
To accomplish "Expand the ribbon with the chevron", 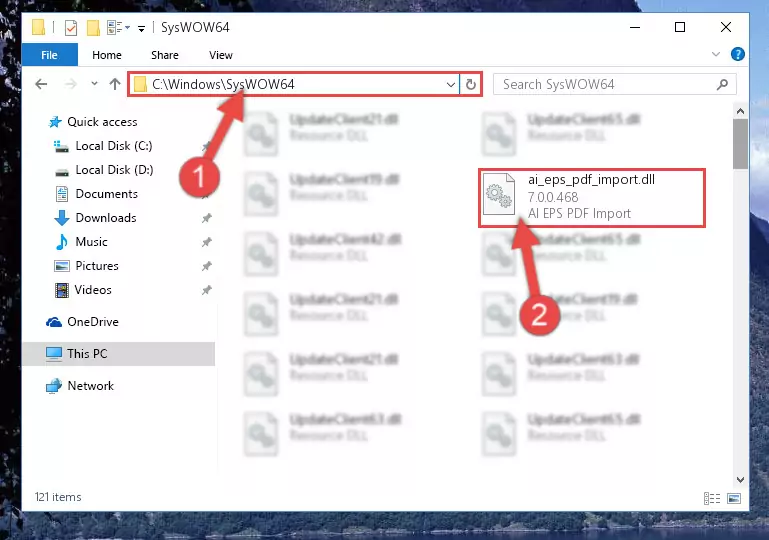I will pyautogui.click(x=716, y=54).
